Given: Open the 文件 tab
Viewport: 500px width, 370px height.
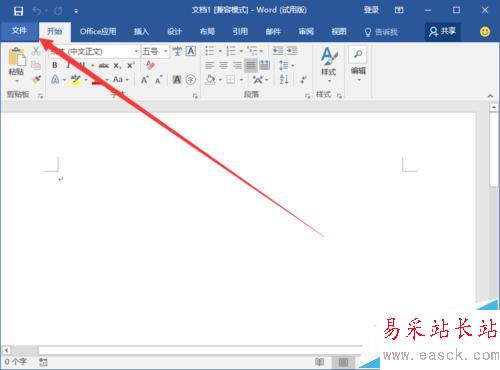Looking at the screenshot, I should tap(19, 31).
